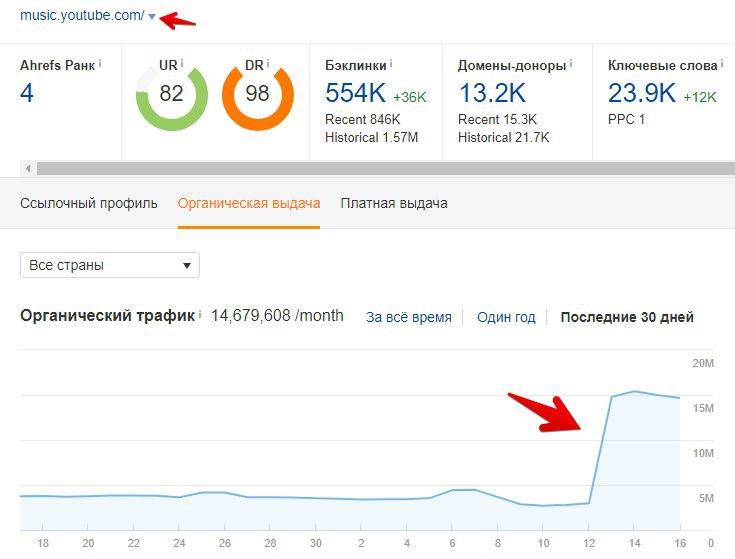Open the Ahrefs rank value 4
Screen dimensions: 735x559
27,93
